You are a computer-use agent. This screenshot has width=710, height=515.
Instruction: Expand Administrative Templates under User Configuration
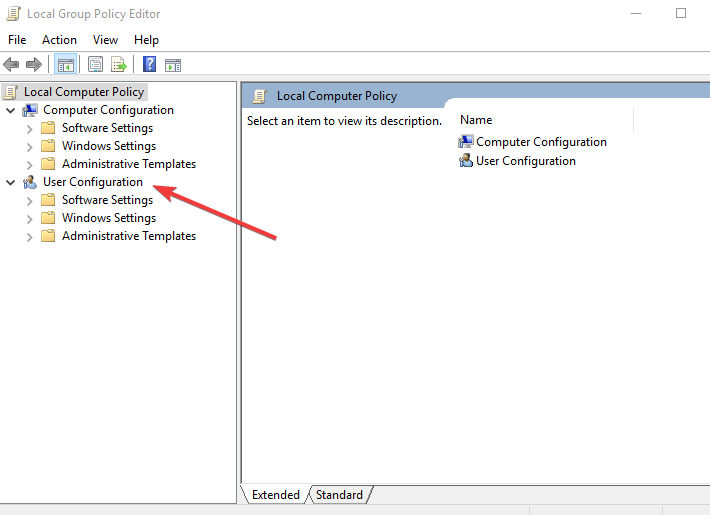click(29, 237)
